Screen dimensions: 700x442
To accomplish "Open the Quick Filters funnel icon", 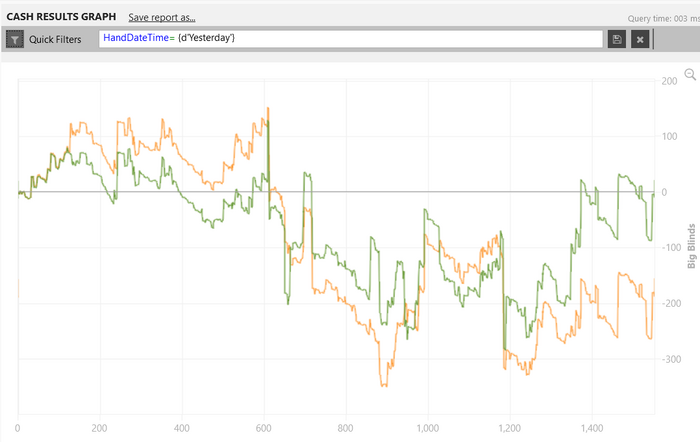I will (15, 39).
